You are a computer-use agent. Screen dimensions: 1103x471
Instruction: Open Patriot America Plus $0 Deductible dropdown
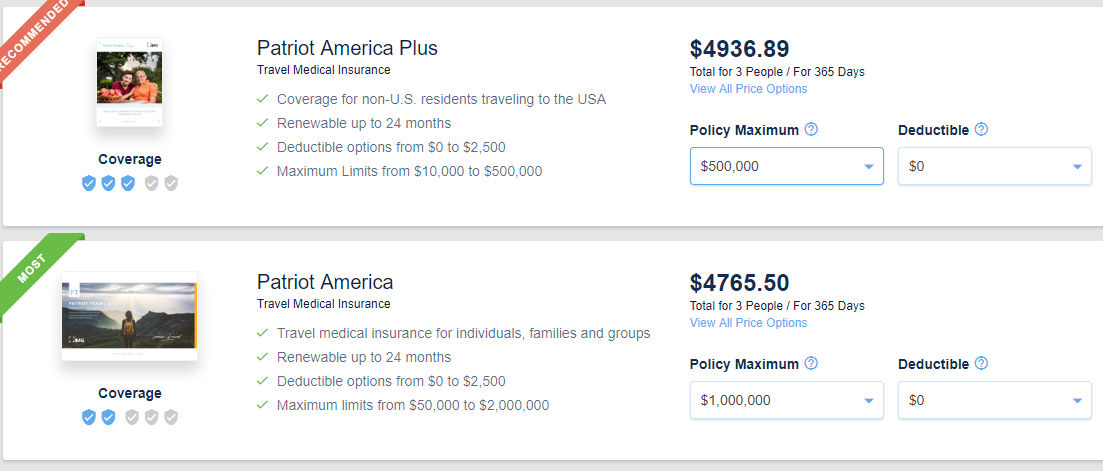point(995,166)
